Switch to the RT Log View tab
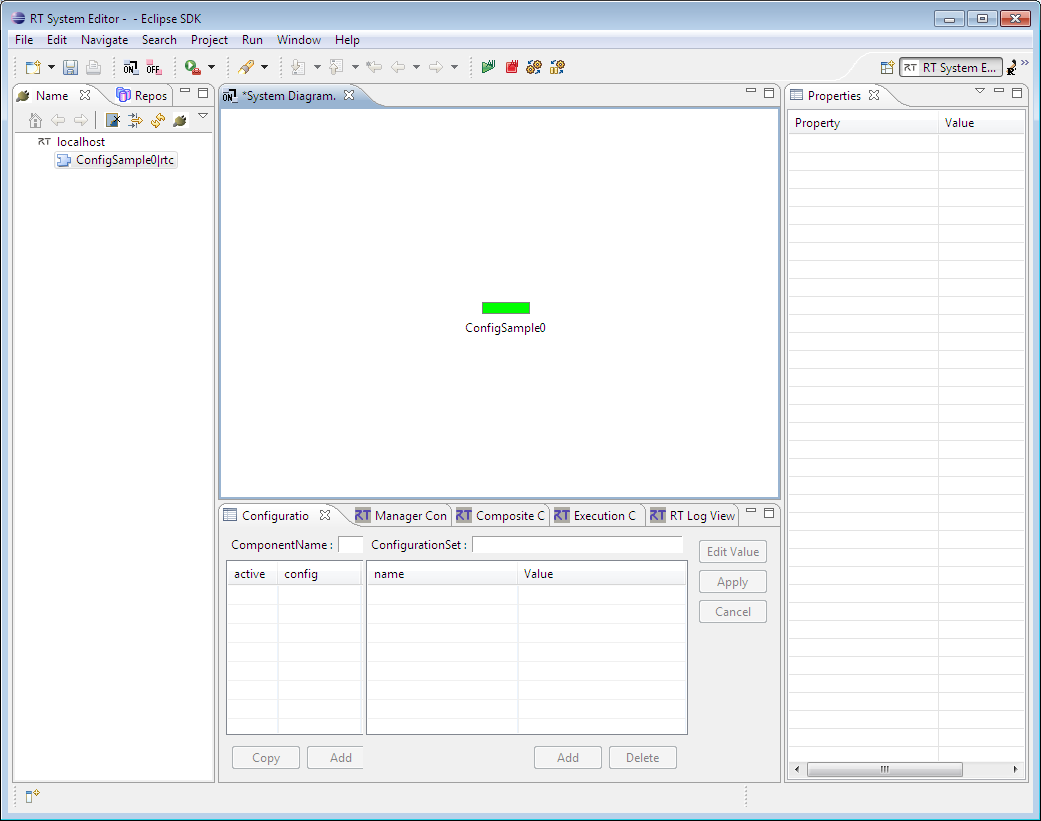This screenshot has height=821, width=1041. point(692,516)
